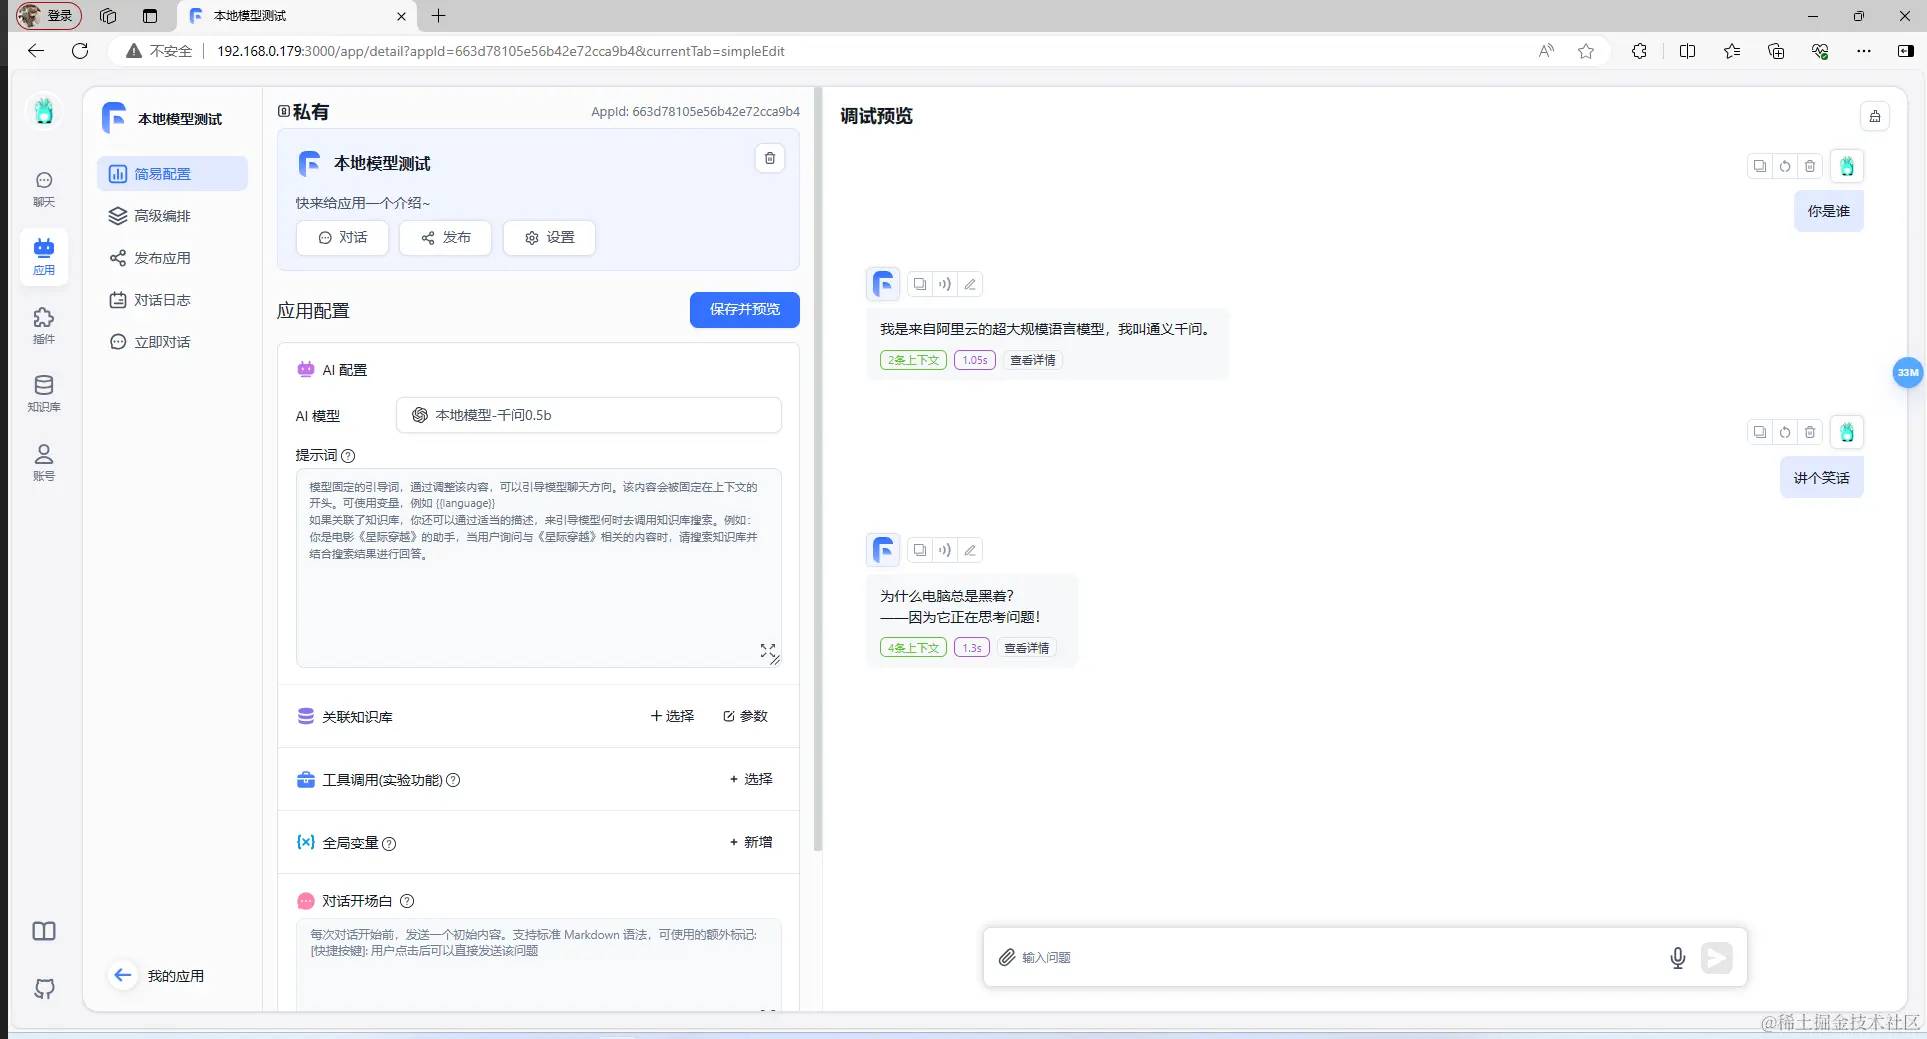Delete the '讲个笑话' message
1927x1039 pixels.
coord(1810,432)
